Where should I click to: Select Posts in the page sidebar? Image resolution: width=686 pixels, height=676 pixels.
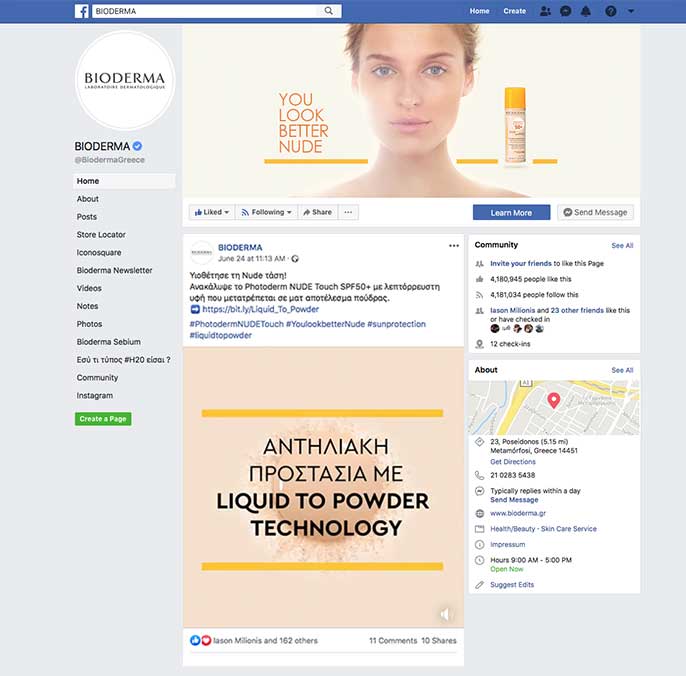pos(87,217)
